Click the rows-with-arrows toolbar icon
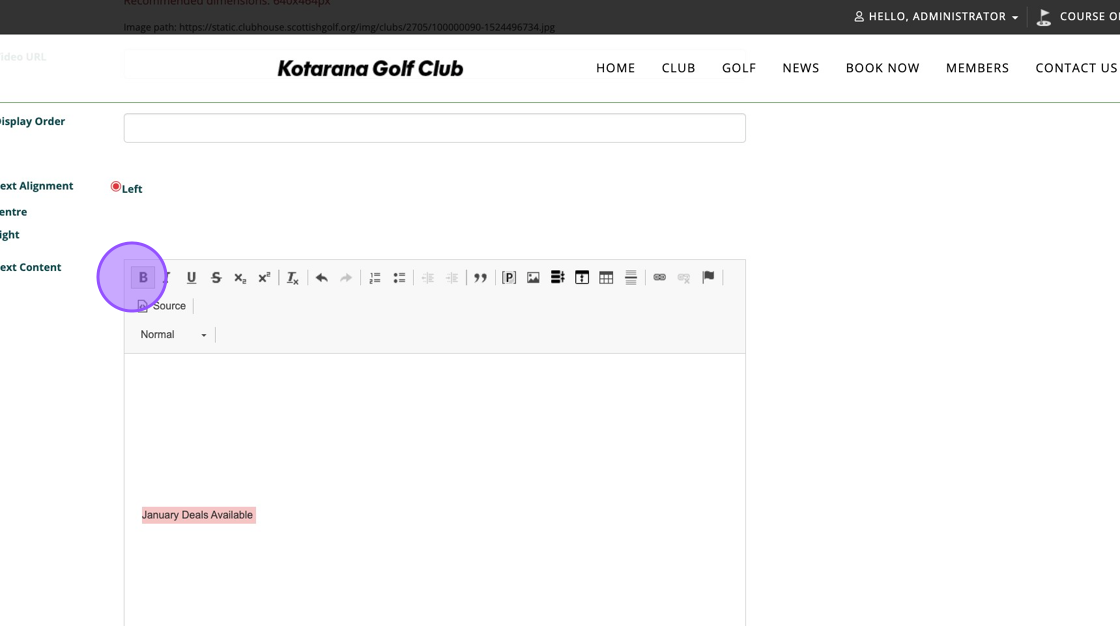Screen dimensions: 1120x626 coord(558,277)
